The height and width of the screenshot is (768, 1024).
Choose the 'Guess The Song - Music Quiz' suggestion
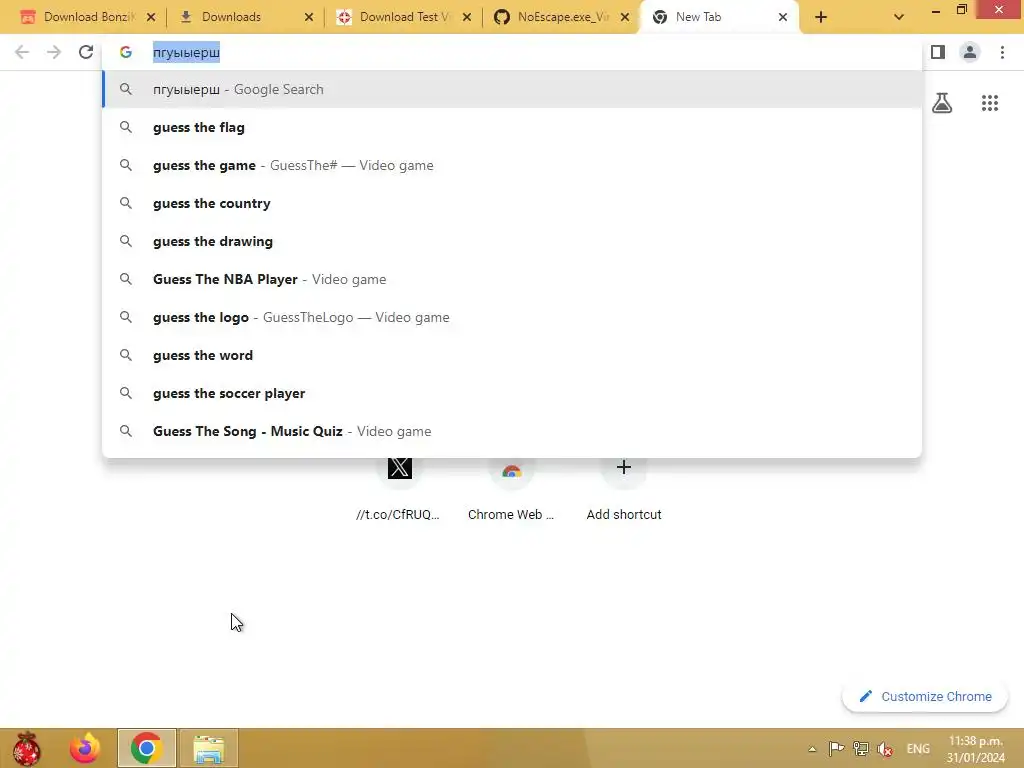[x=513, y=431]
